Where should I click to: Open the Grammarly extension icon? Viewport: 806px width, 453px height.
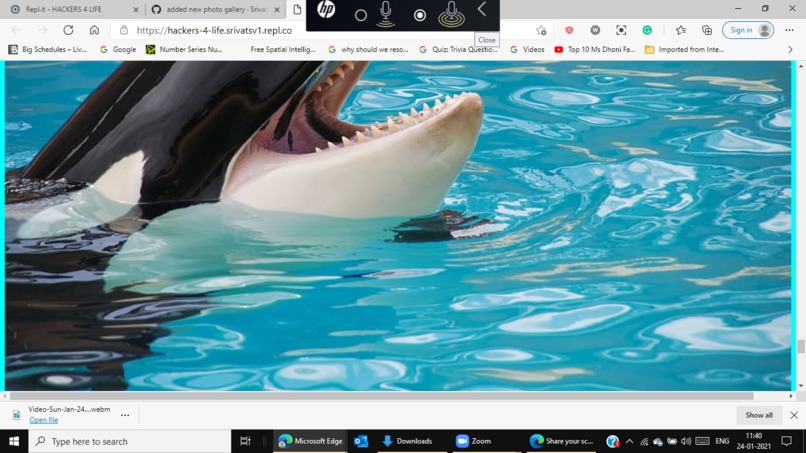pyautogui.click(x=647, y=30)
